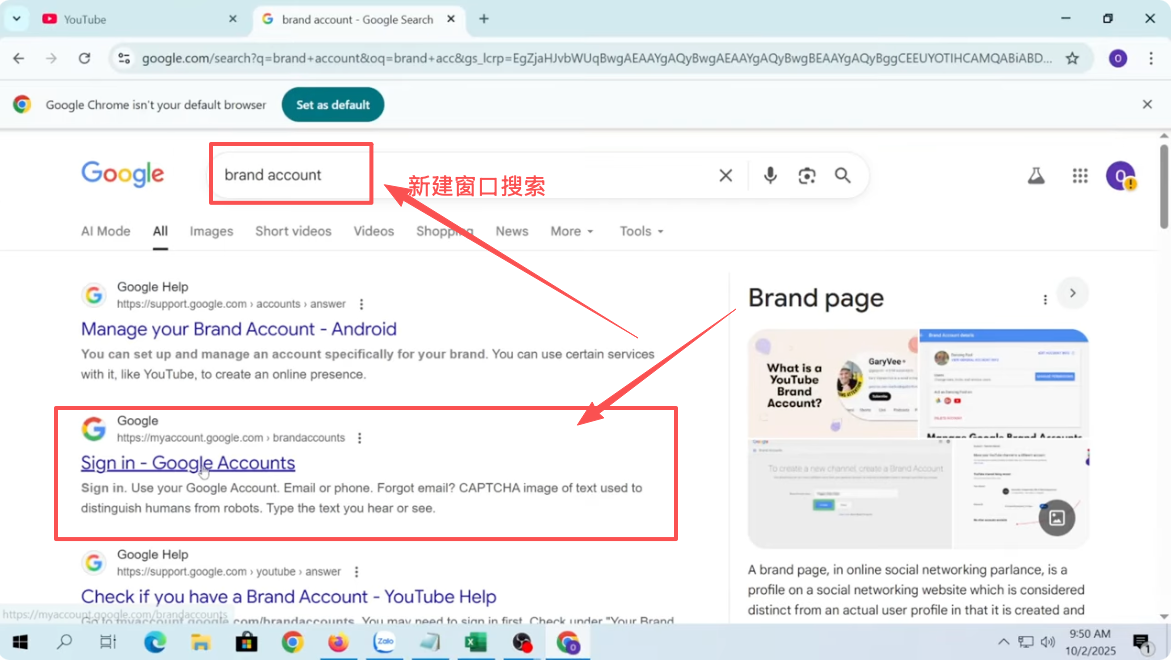Open Check if you have a Brand Account link
The height and width of the screenshot is (664, 1175).
coord(289,598)
